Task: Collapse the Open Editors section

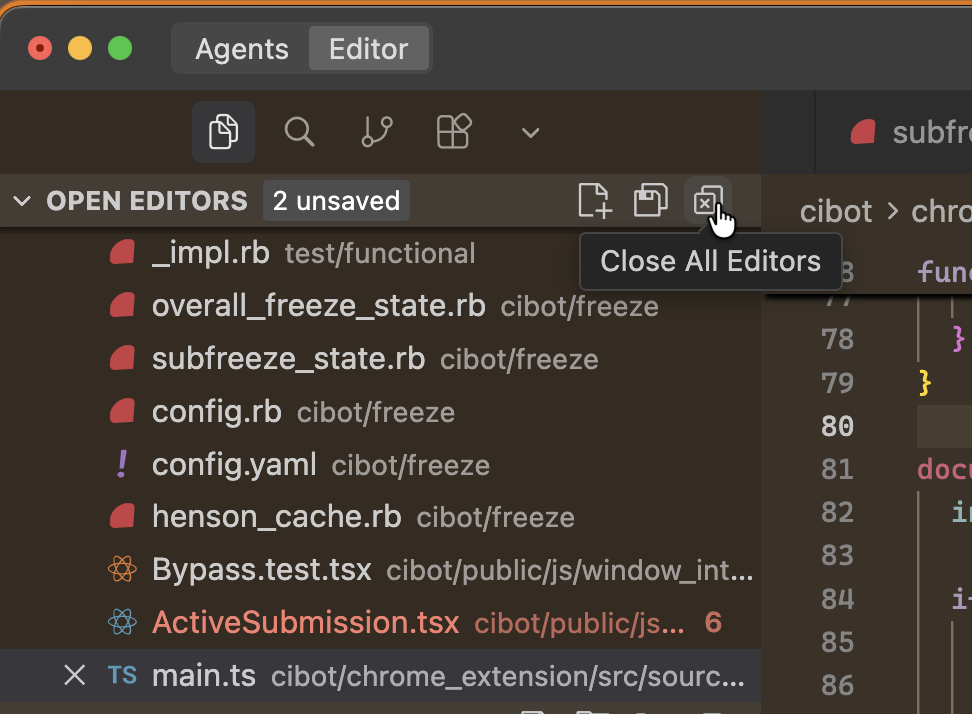Action: 22,201
